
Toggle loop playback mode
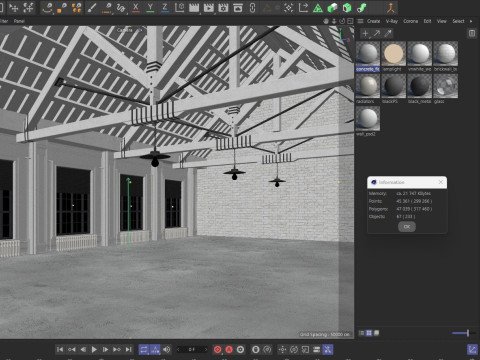(144, 349)
